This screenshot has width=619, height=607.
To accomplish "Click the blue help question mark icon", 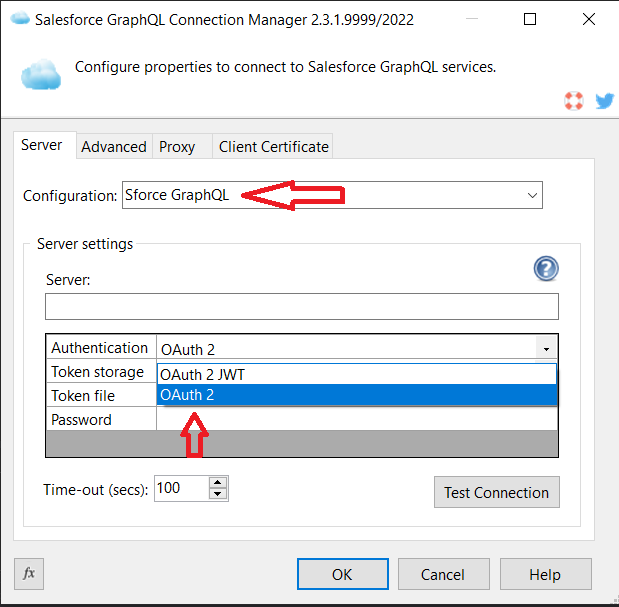I will point(546,268).
